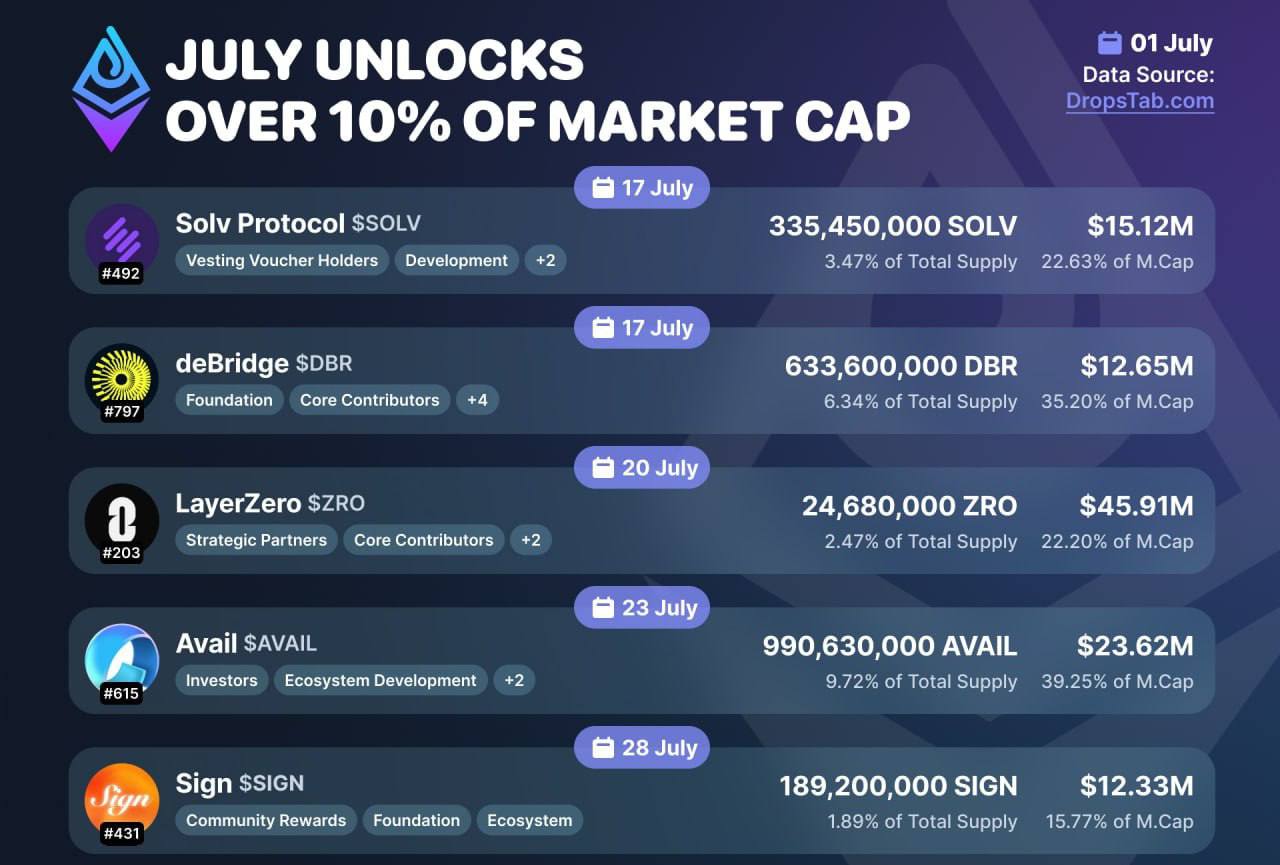Select the Core Contributors tag under deBridge

tap(370, 400)
